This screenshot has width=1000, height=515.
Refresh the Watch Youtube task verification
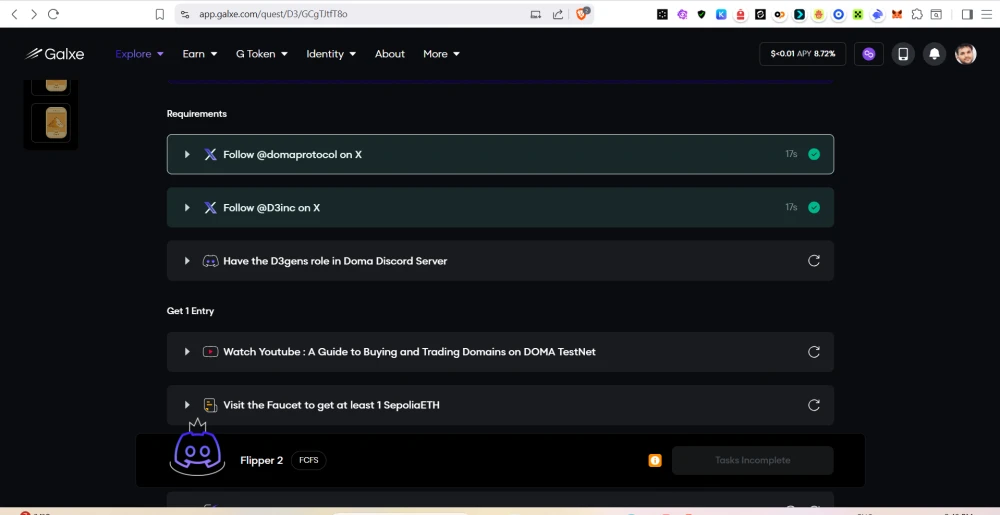point(813,352)
